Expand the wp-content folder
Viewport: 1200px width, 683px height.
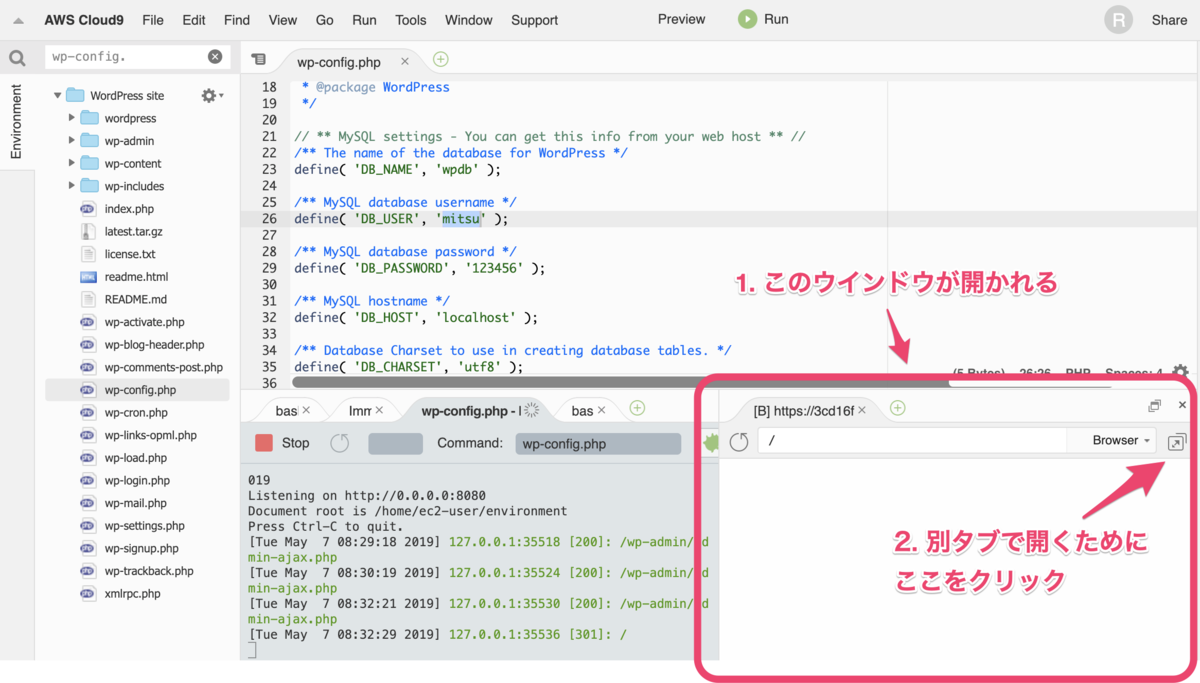pos(72,163)
